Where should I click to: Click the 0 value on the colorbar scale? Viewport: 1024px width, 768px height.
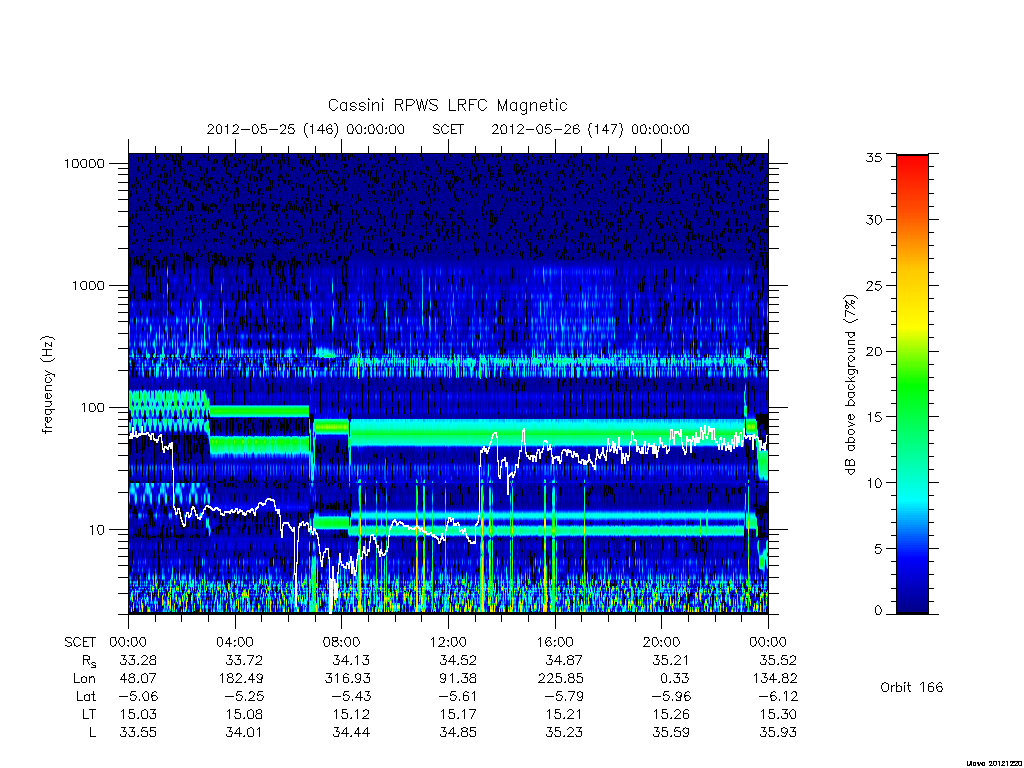(878, 611)
